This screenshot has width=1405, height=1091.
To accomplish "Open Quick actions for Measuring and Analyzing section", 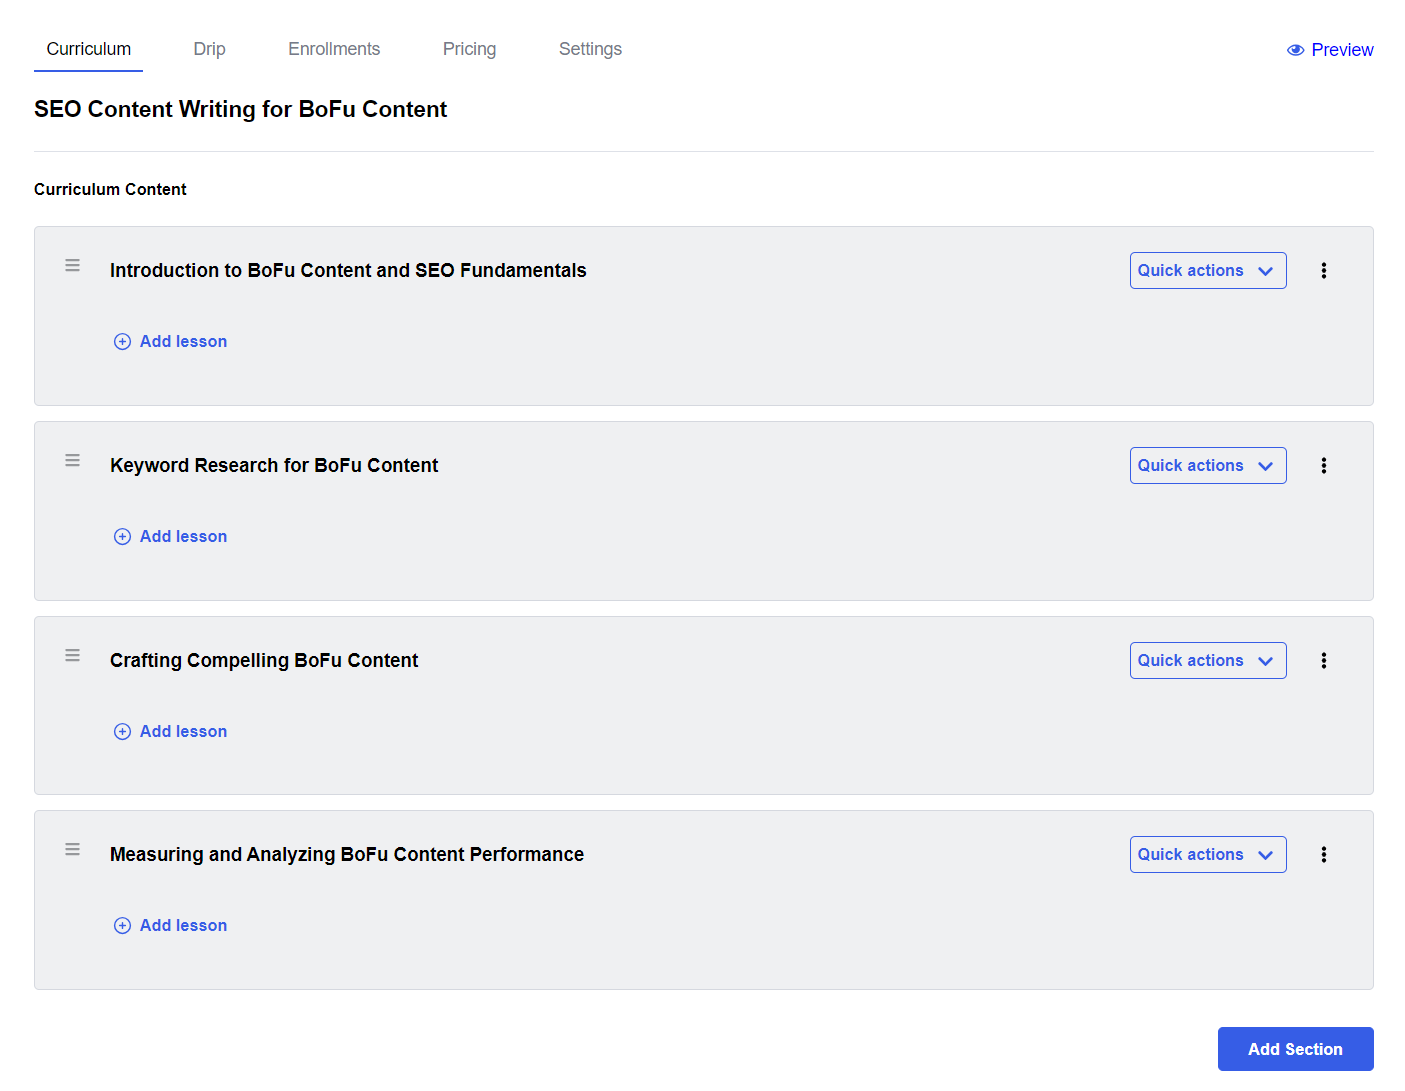I will [x=1207, y=855].
